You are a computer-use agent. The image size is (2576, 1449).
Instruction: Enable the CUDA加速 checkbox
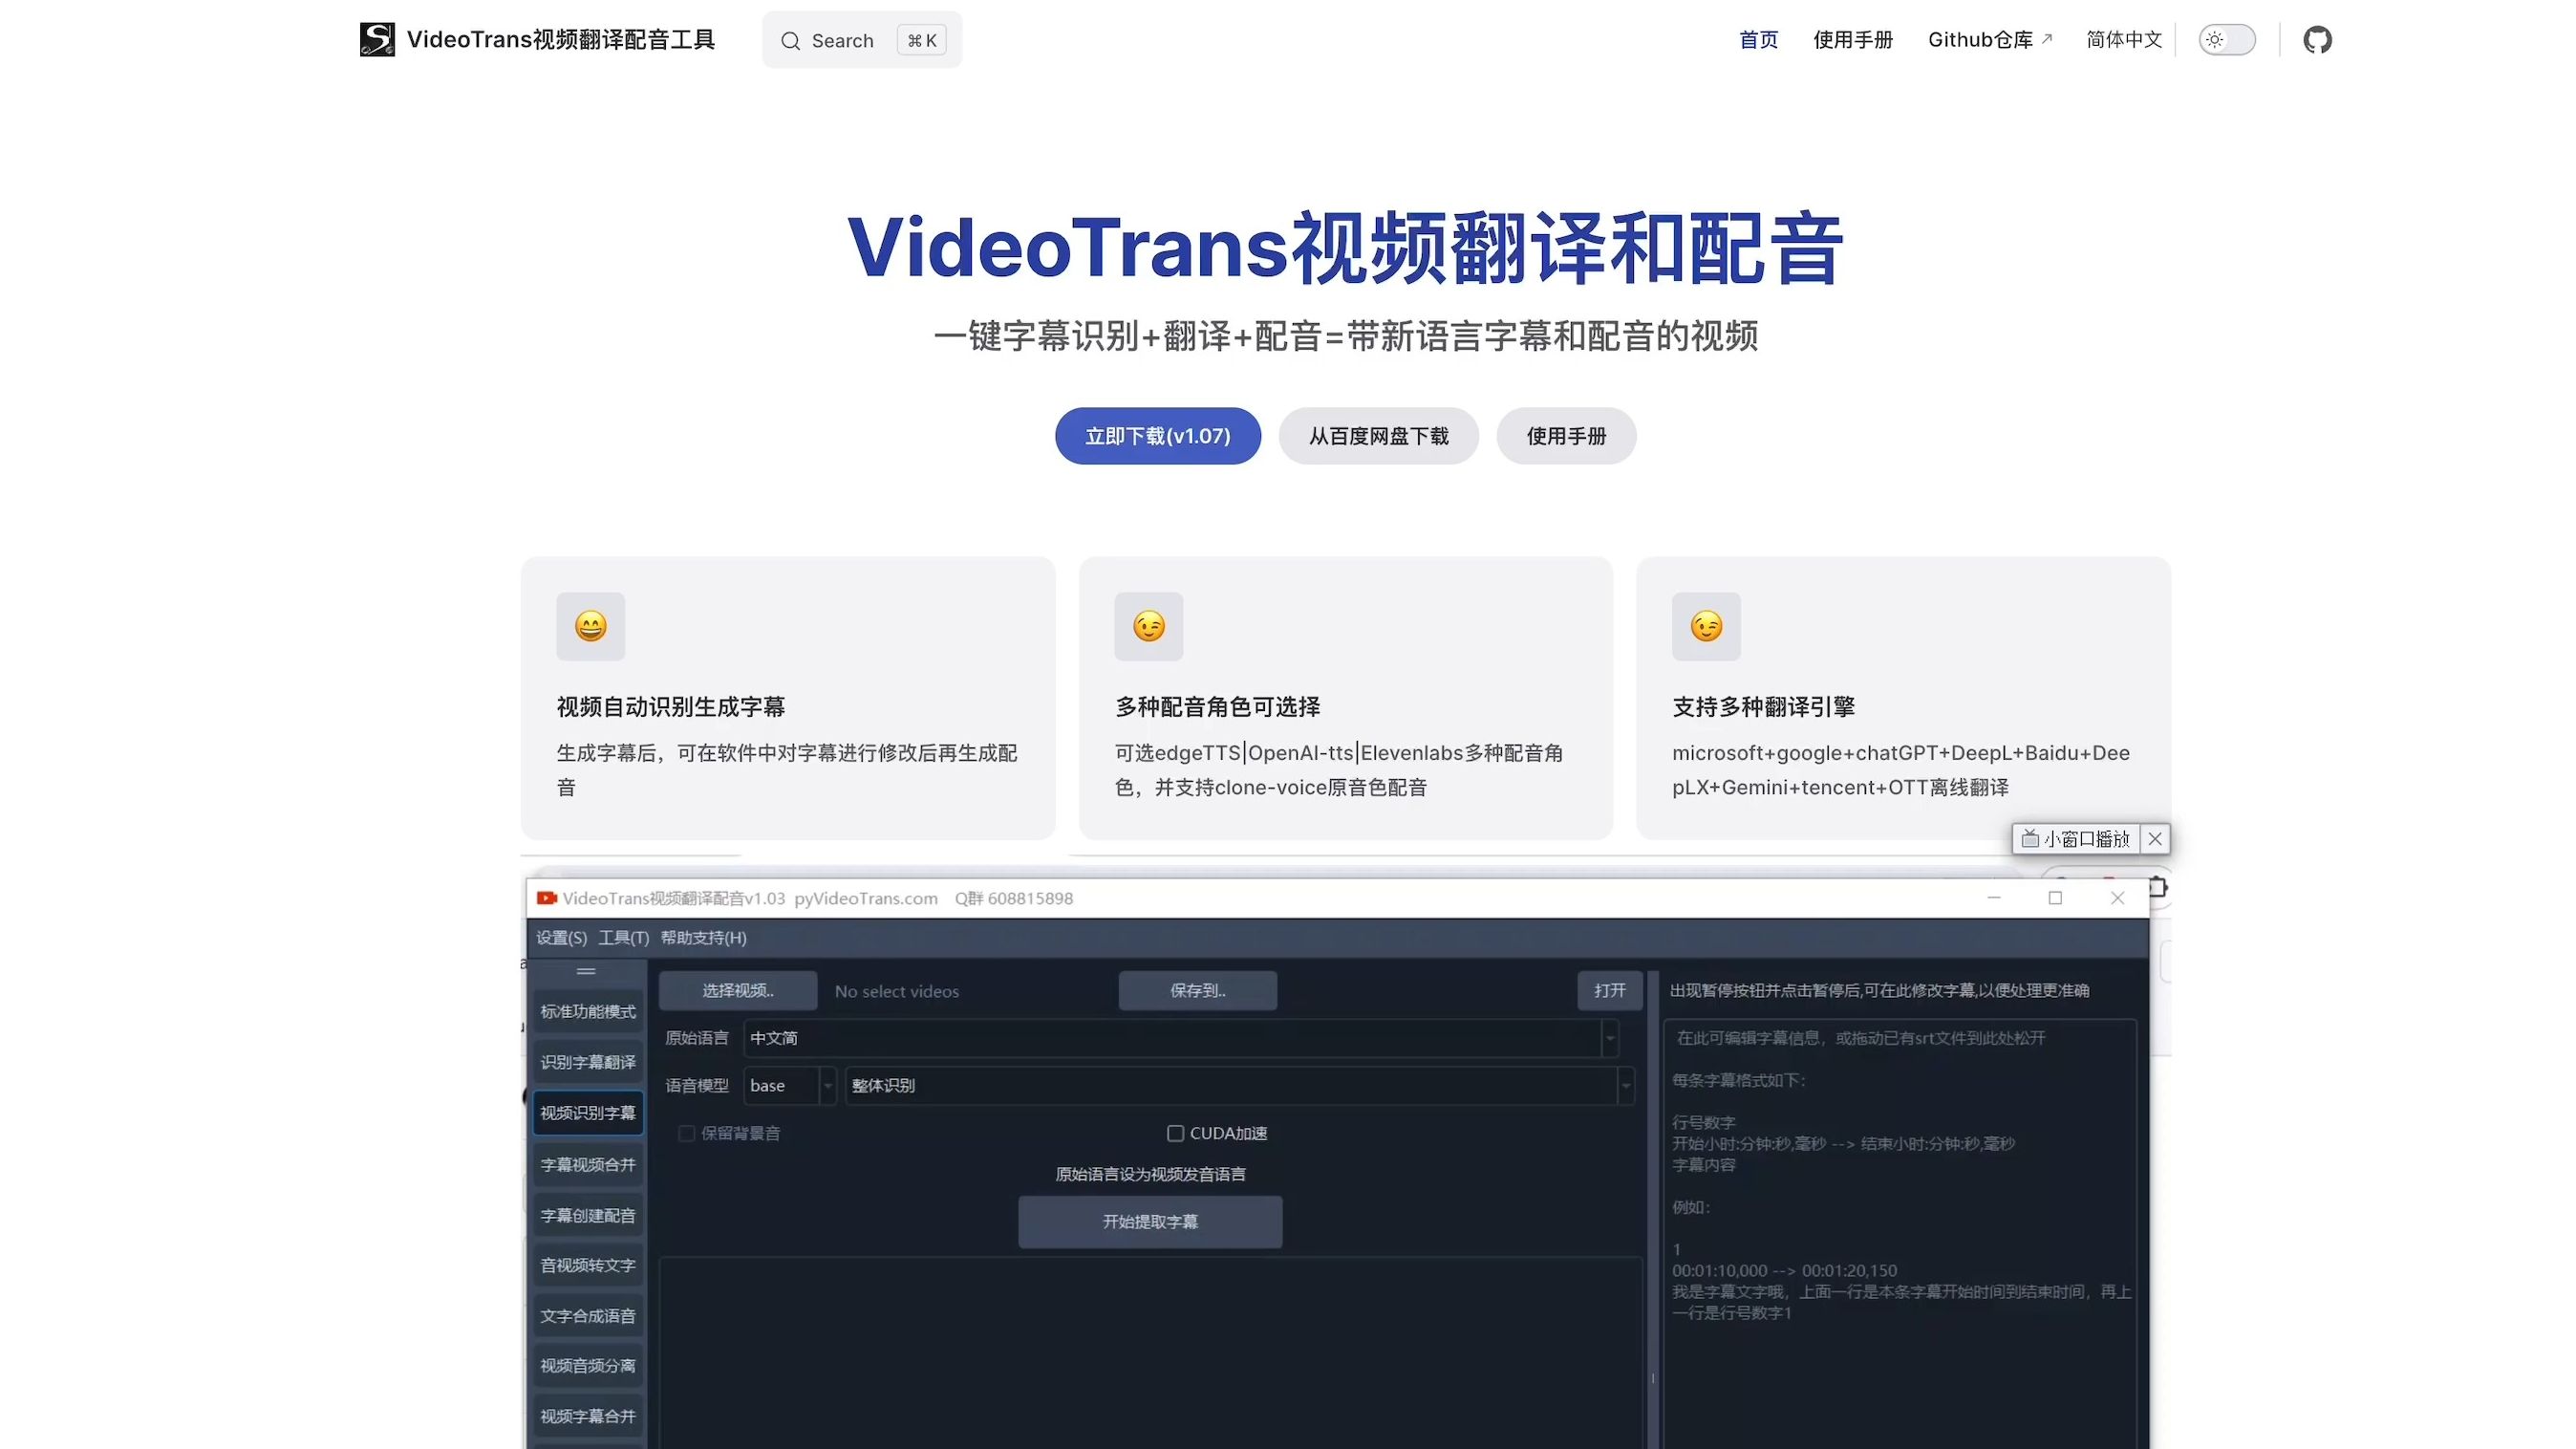1175,1133
